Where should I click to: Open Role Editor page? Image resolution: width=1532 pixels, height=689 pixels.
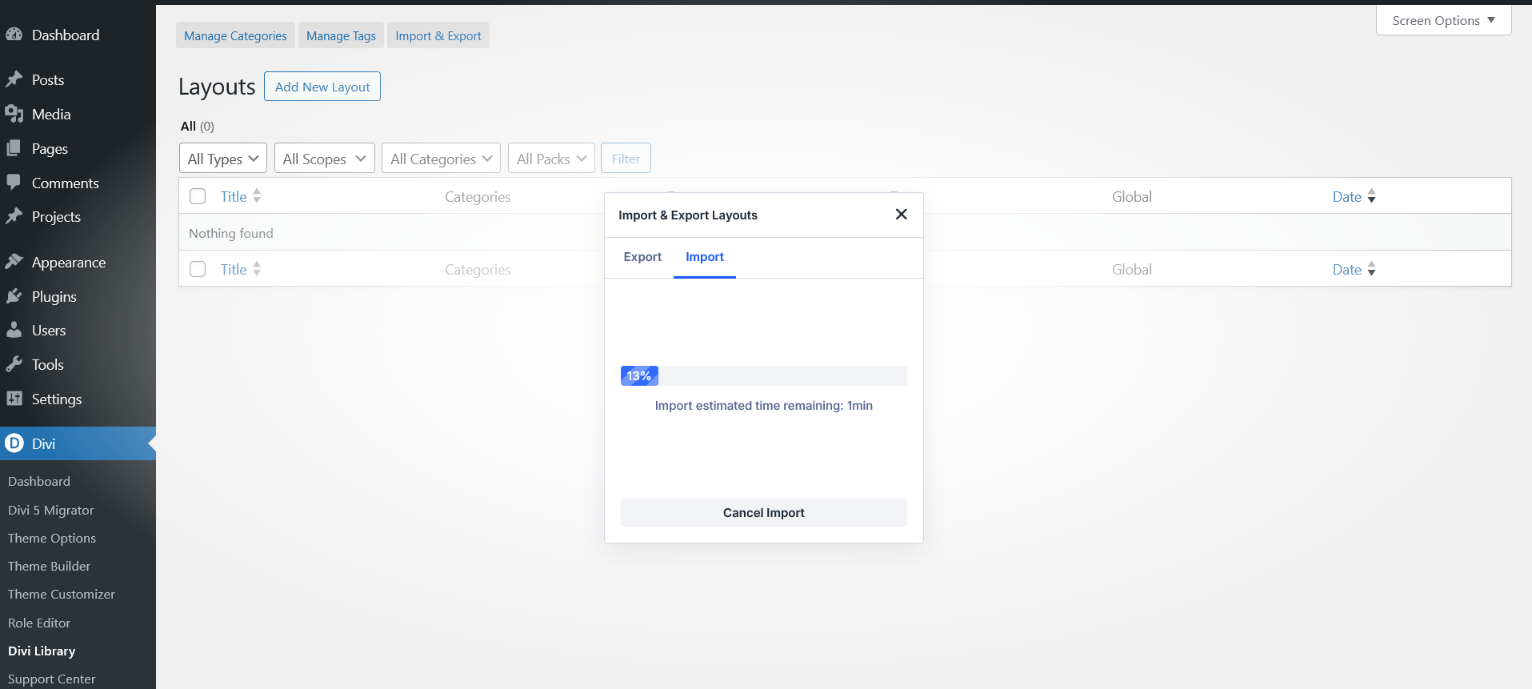tap(39, 622)
